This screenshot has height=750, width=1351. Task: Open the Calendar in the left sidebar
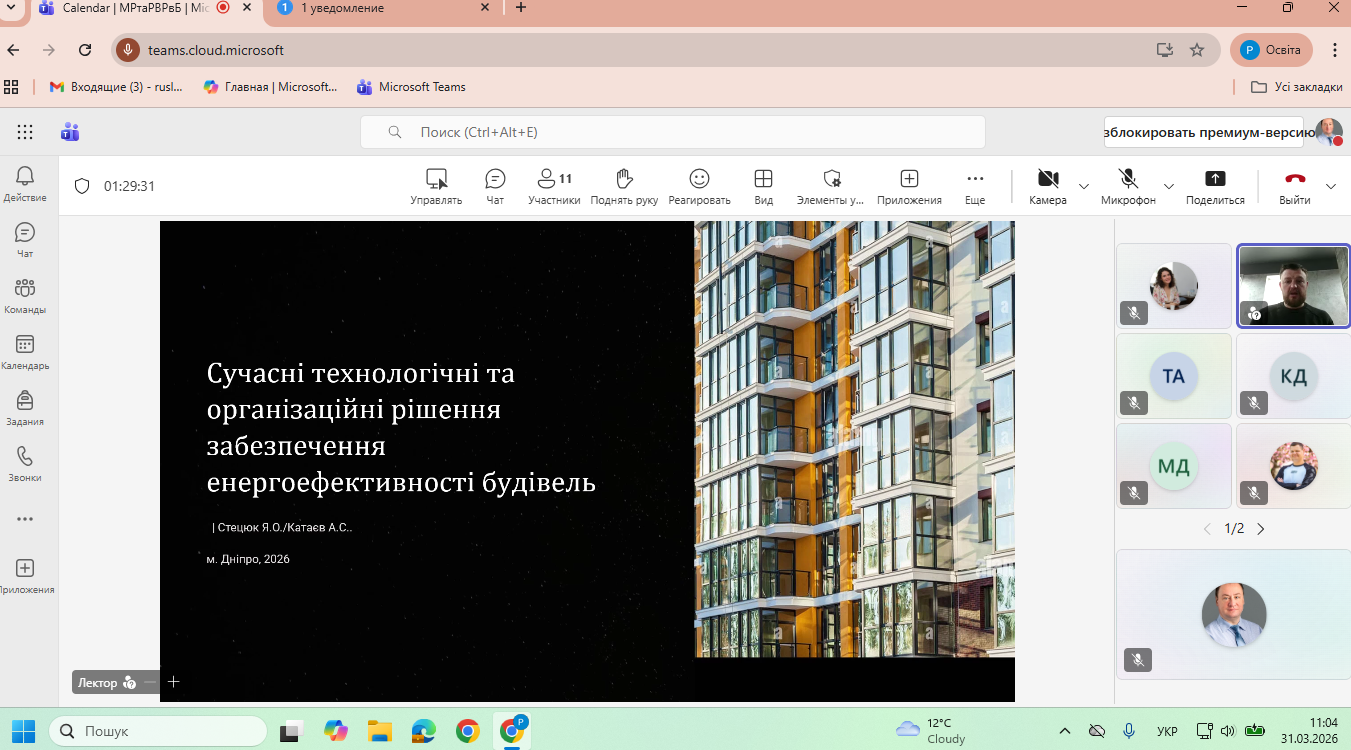25,351
